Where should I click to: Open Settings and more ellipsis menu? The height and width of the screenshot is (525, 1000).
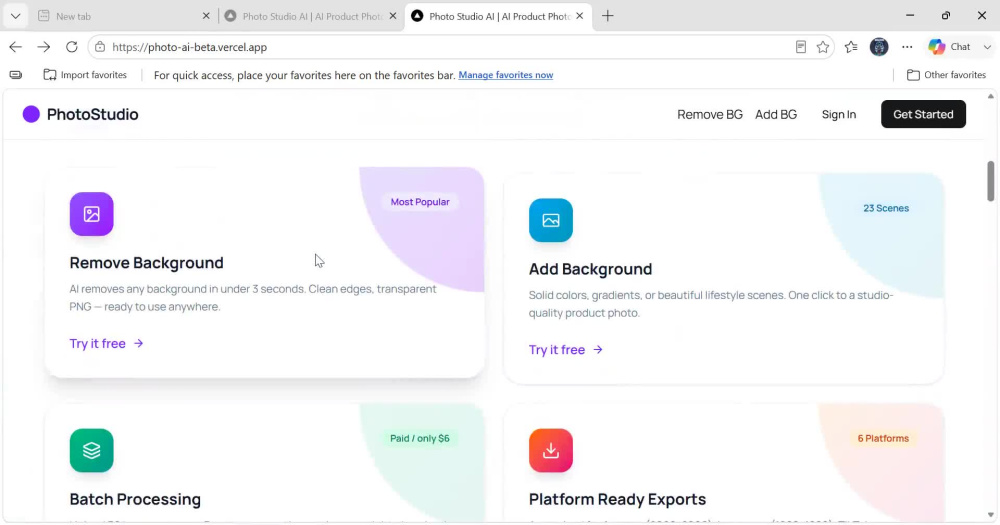click(907, 47)
